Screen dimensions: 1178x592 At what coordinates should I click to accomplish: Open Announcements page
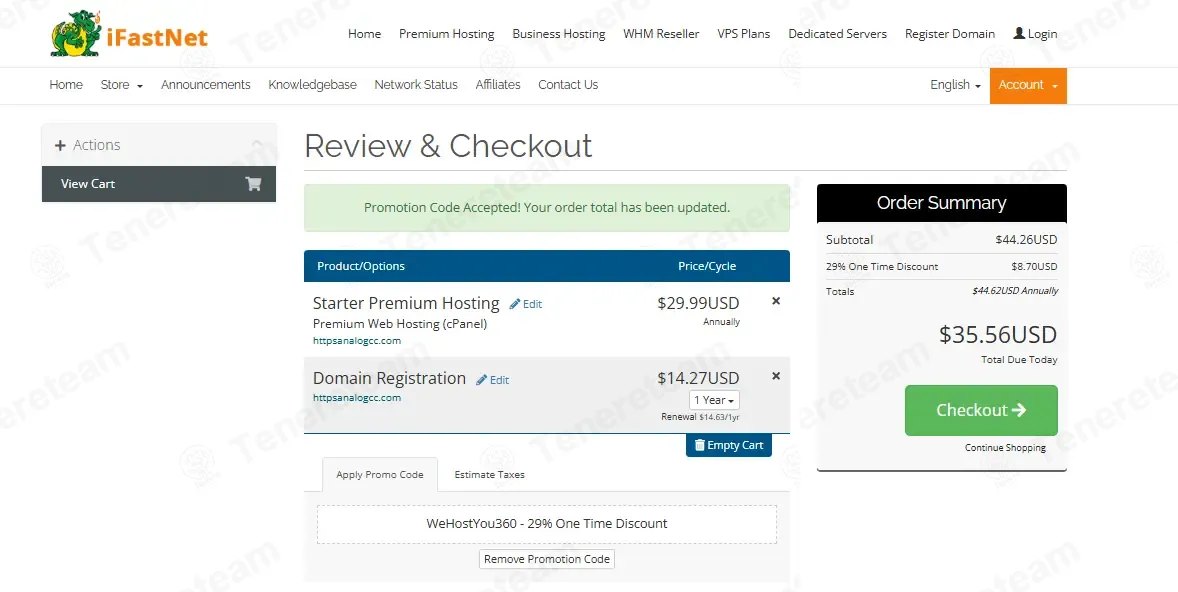click(206, 85)
